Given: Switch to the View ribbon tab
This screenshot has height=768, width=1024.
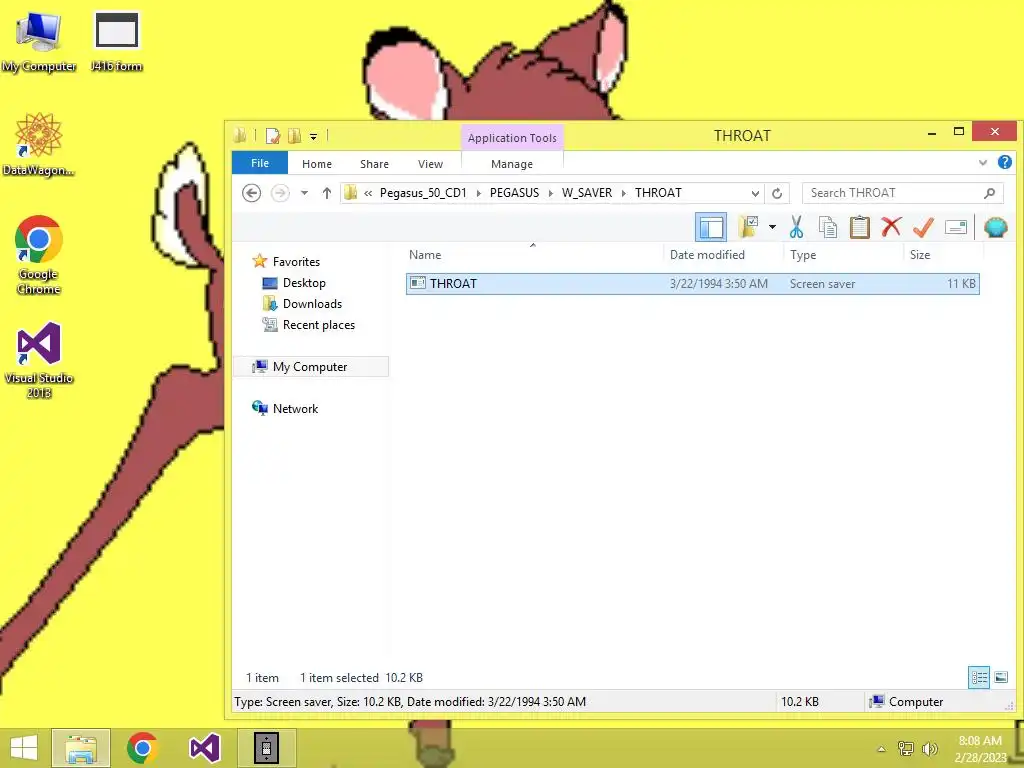Looking at the screenshot, I should point(430,164).
